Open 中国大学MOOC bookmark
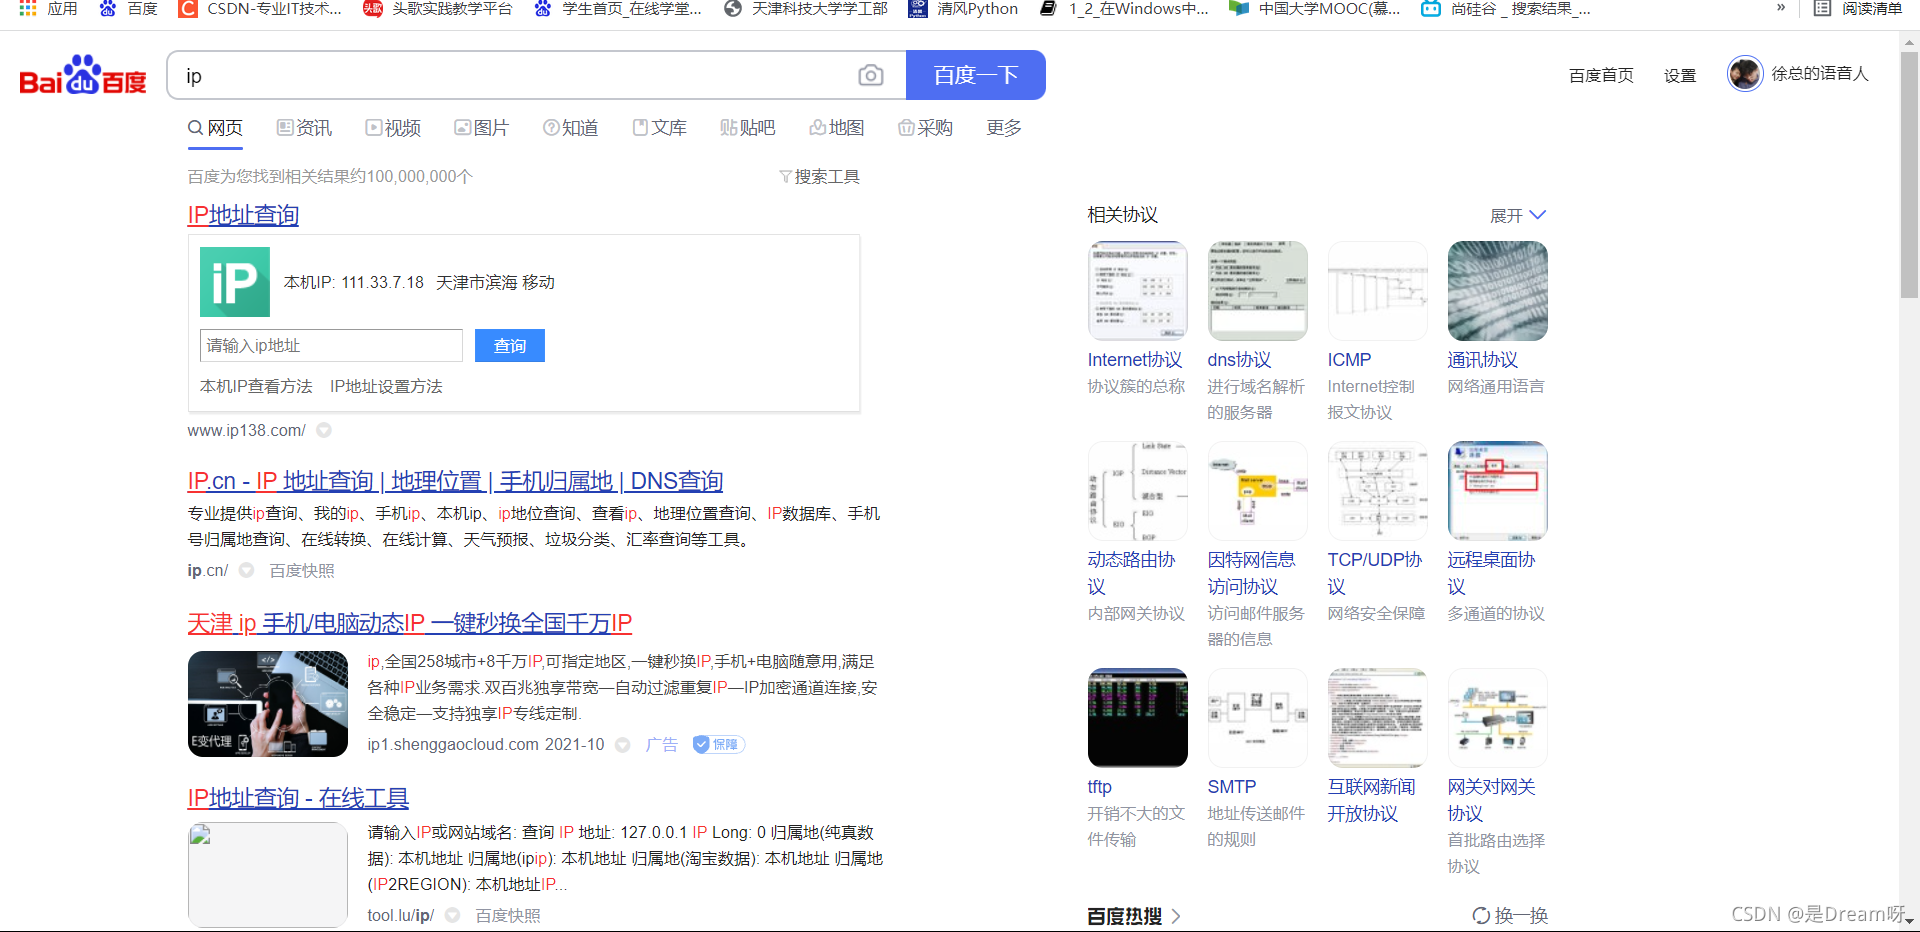Viewport: 1920px width, 932px height. point(1315,9)
